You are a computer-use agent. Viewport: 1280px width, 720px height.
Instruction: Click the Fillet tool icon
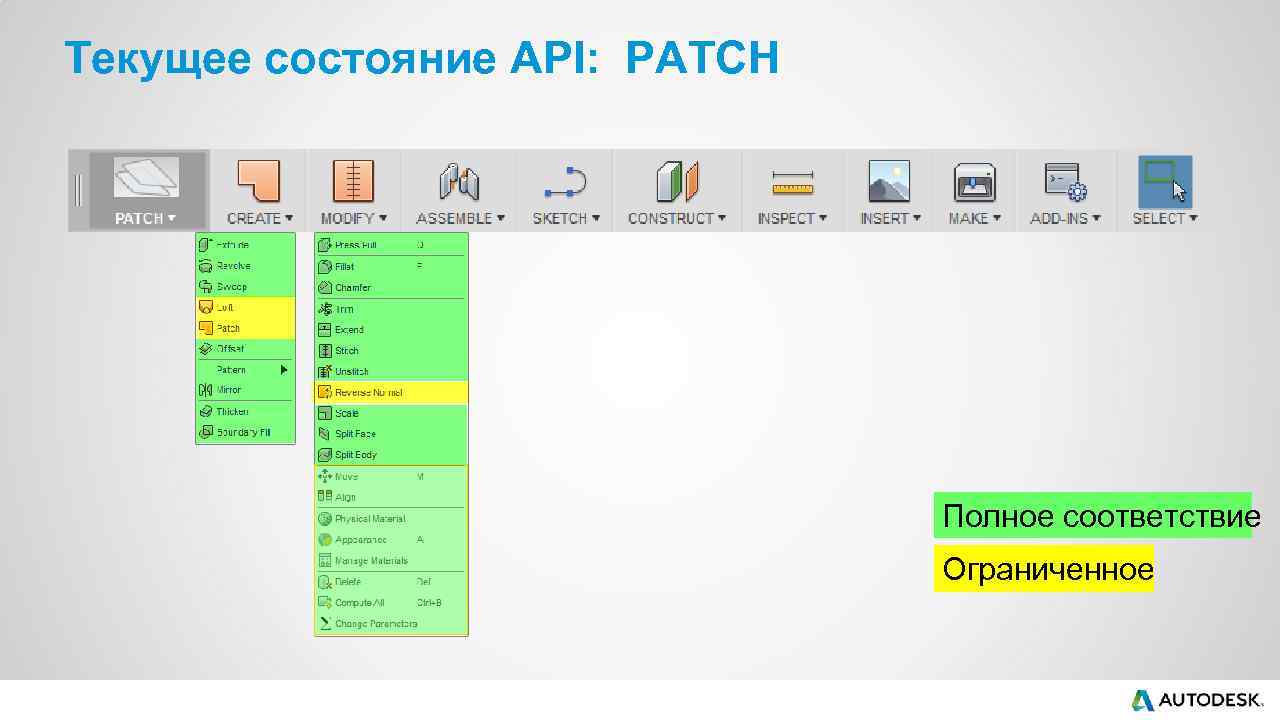(x=326, y=266)
